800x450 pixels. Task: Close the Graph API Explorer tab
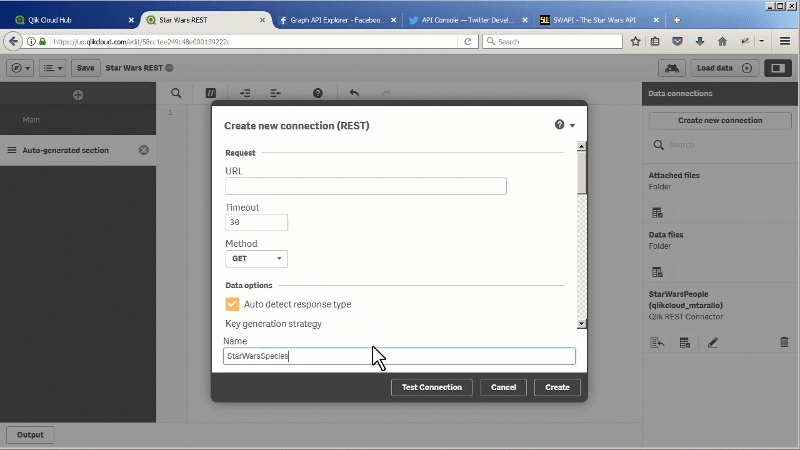393,20
